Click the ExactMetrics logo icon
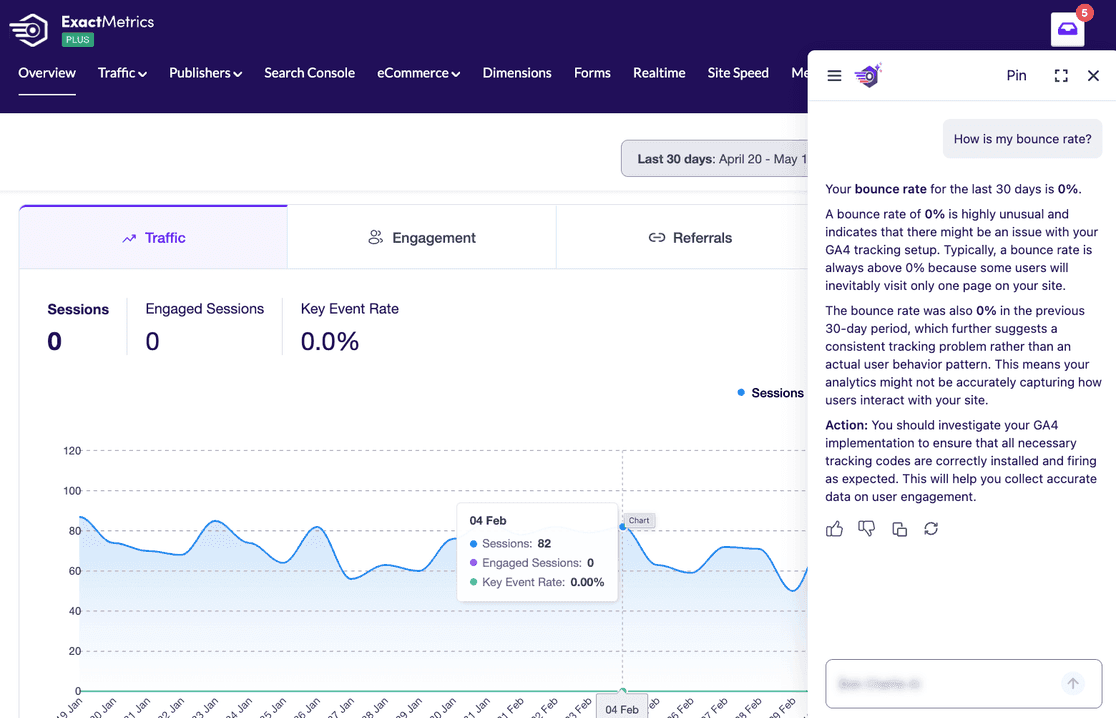 click(x=28, y=30)
